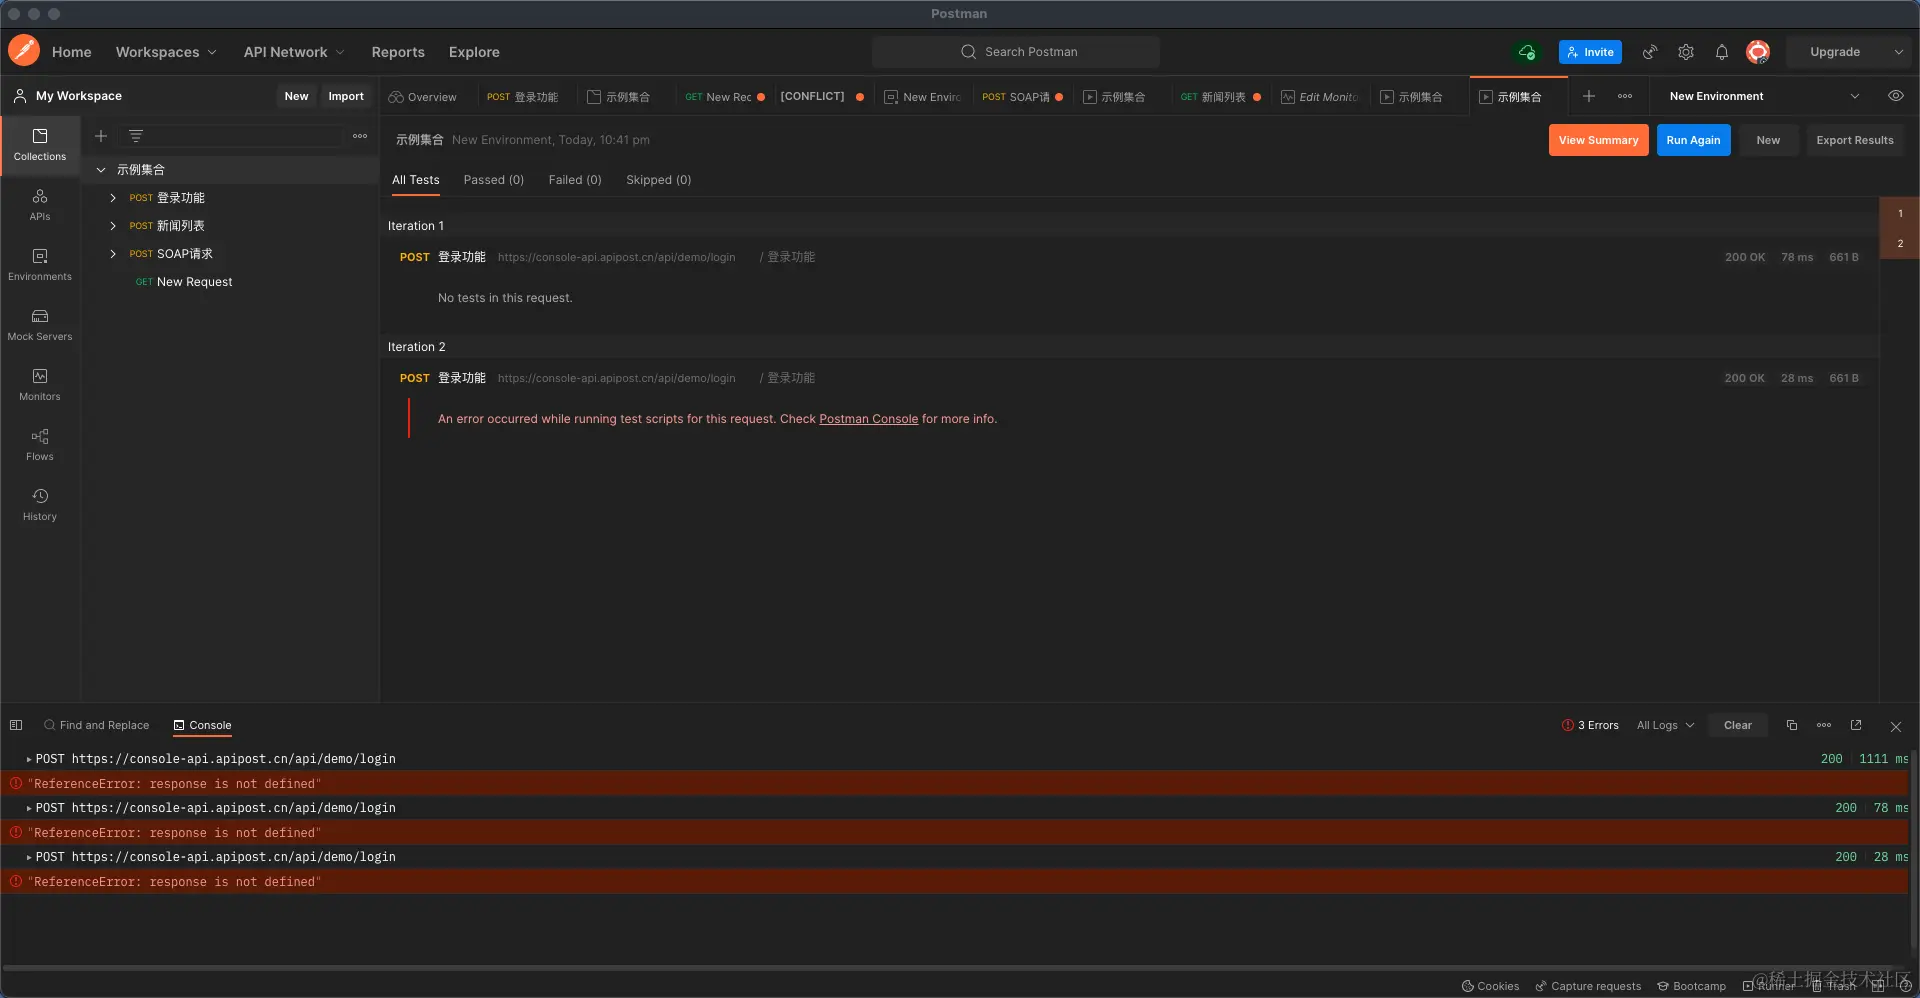The image size is (1920, 998).
Task: Open the Flows sidebar panel
Action: coord(40,445)
